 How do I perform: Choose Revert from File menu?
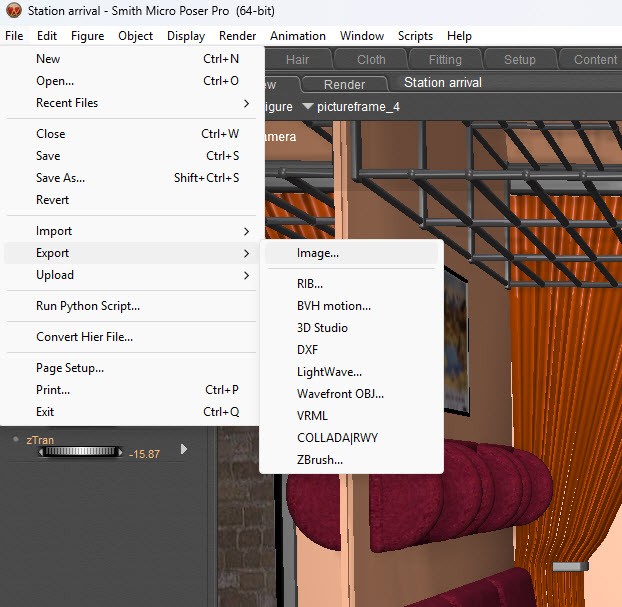[130, 200]
